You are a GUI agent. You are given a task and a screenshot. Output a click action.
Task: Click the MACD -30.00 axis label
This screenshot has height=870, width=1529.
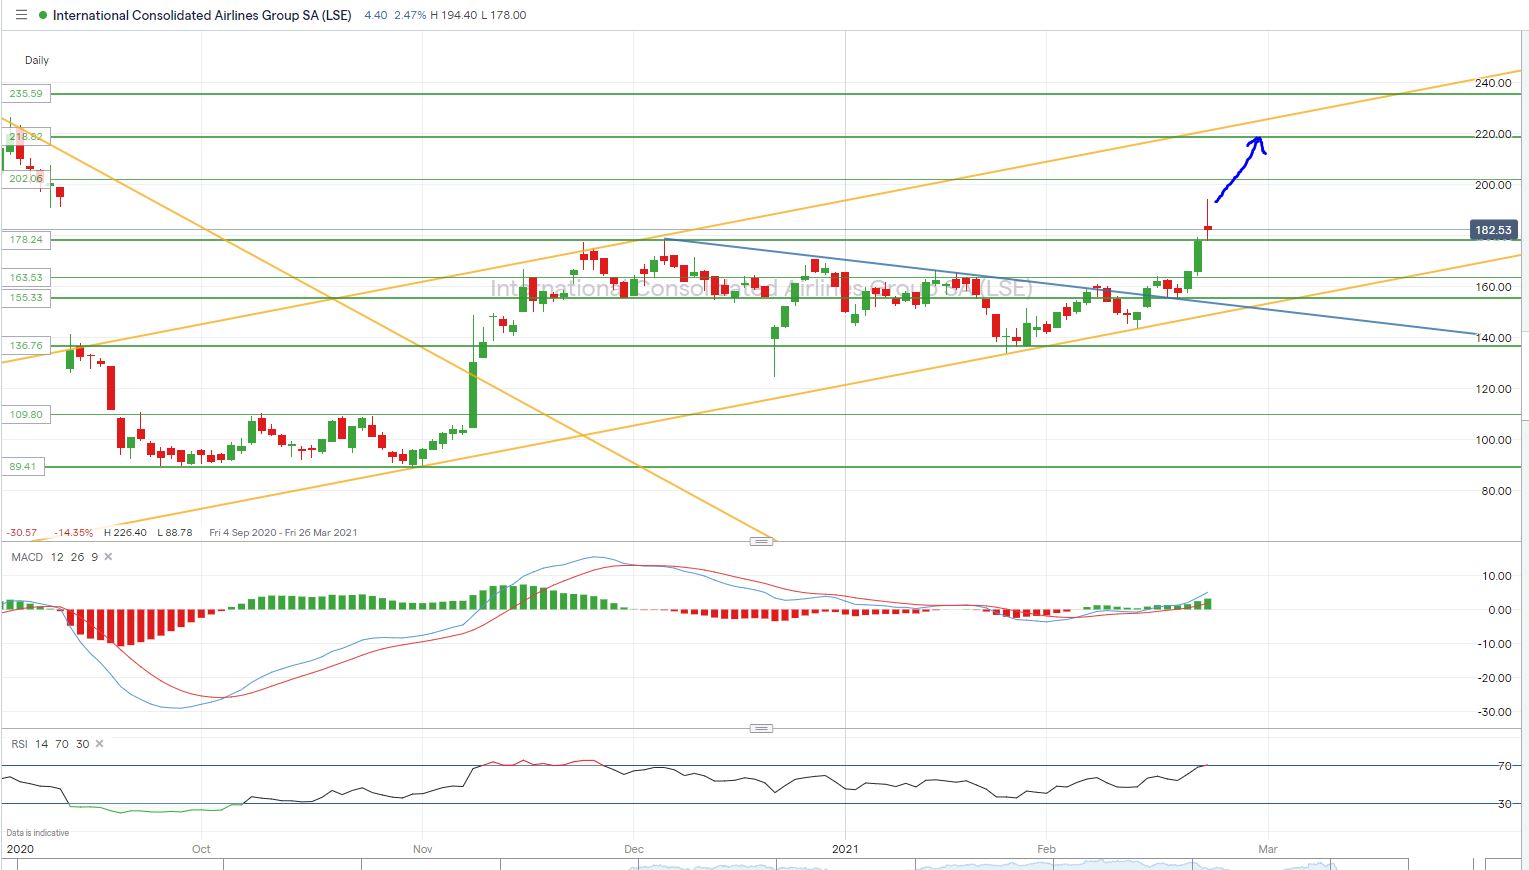[x=1495, y=712]
